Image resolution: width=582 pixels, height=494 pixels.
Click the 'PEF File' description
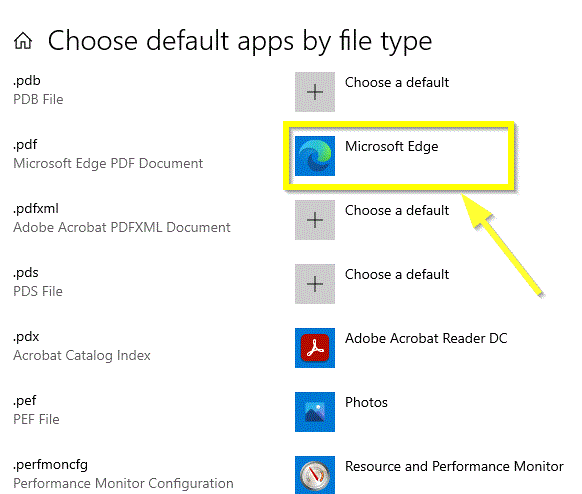(x=36, y=419)
